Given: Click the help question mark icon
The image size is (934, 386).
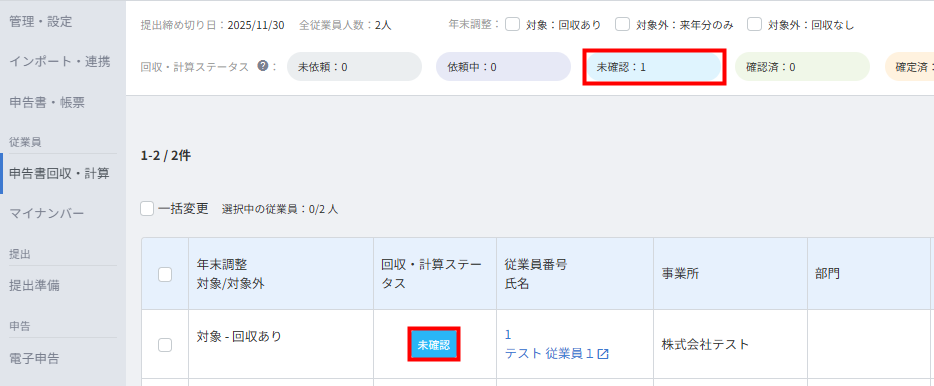Looking at the screenshot, I should click(263, 66).
